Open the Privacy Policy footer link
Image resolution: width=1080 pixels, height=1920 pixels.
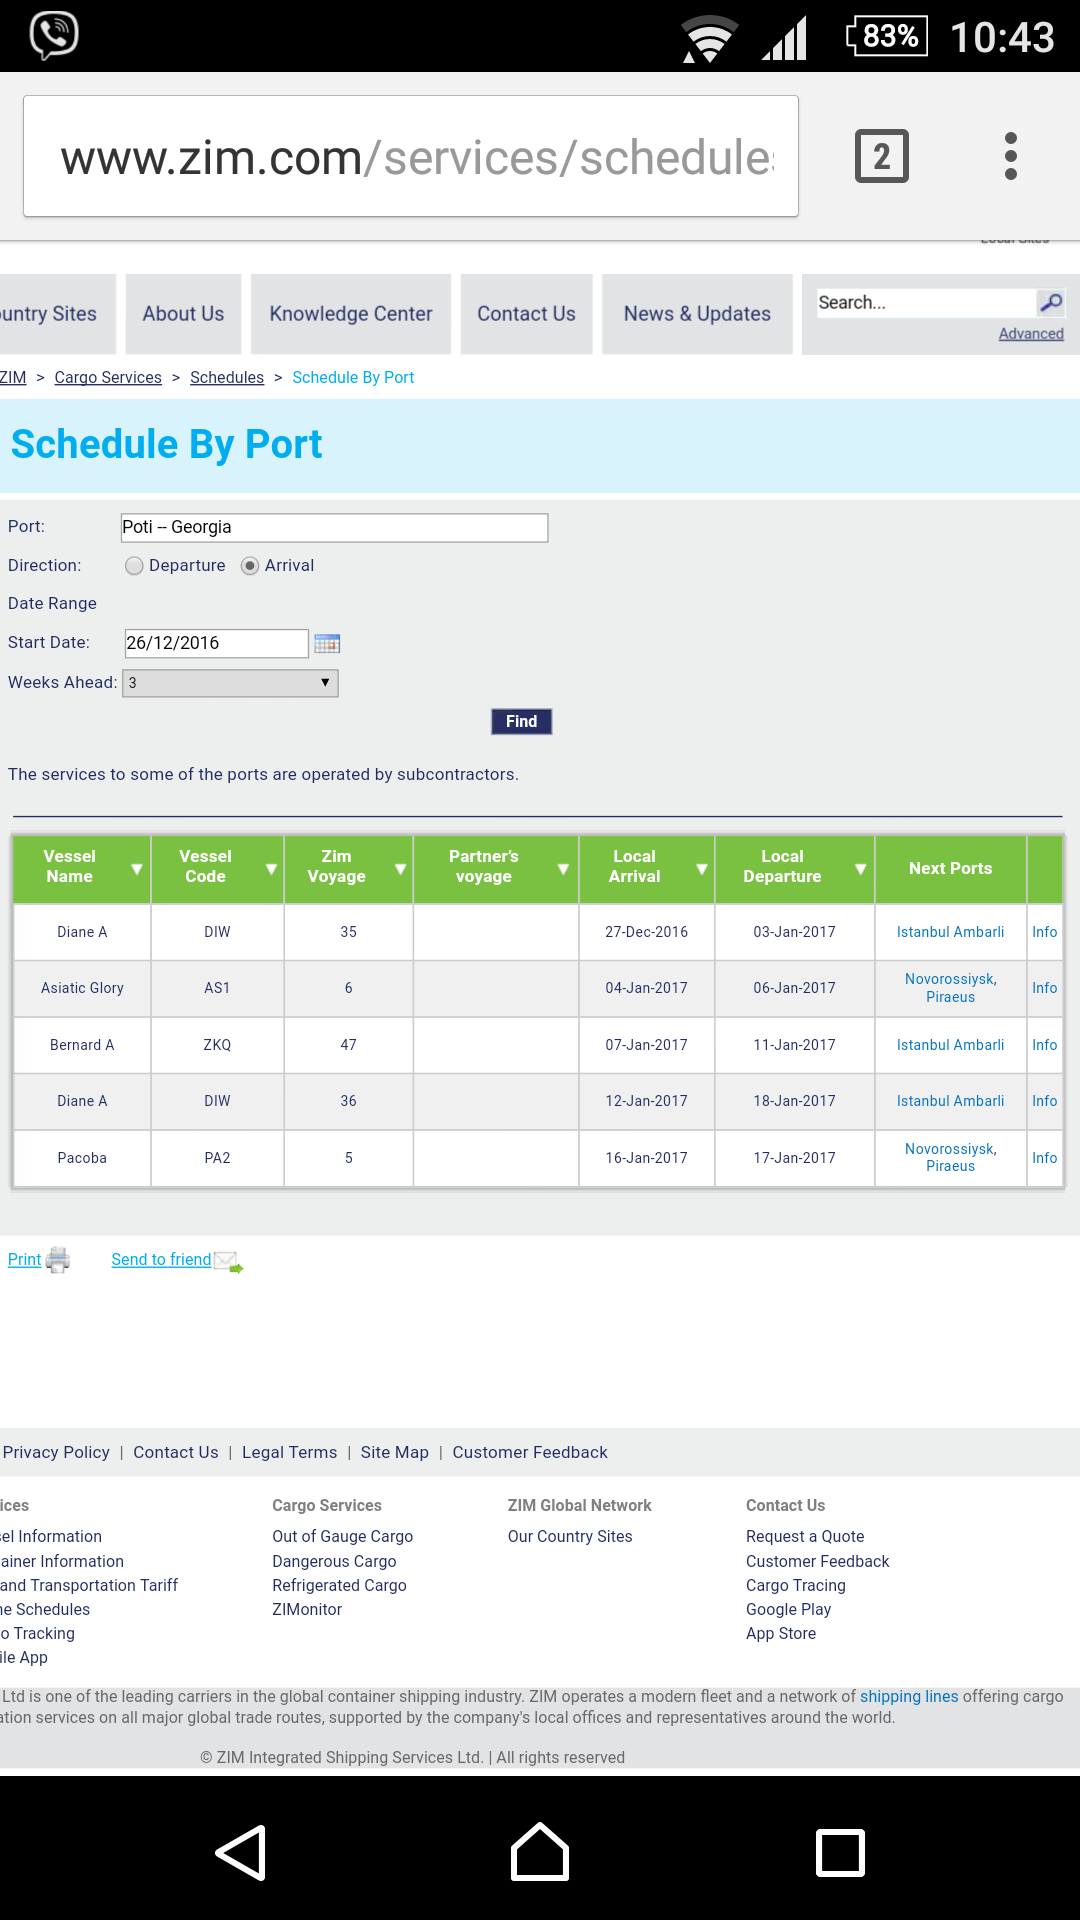(x=56, y=1452)
